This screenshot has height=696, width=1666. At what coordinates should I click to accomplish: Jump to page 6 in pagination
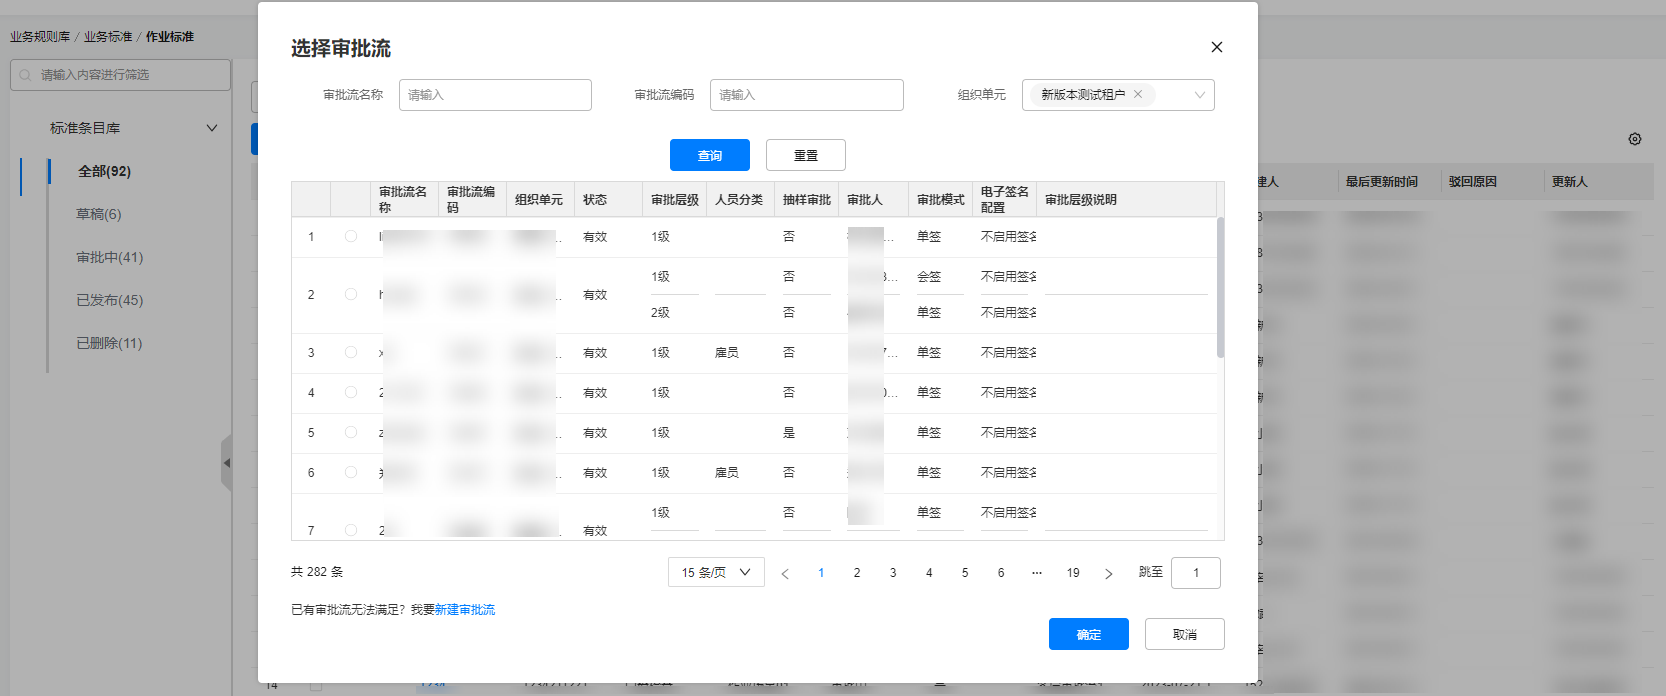[1001, 573]
